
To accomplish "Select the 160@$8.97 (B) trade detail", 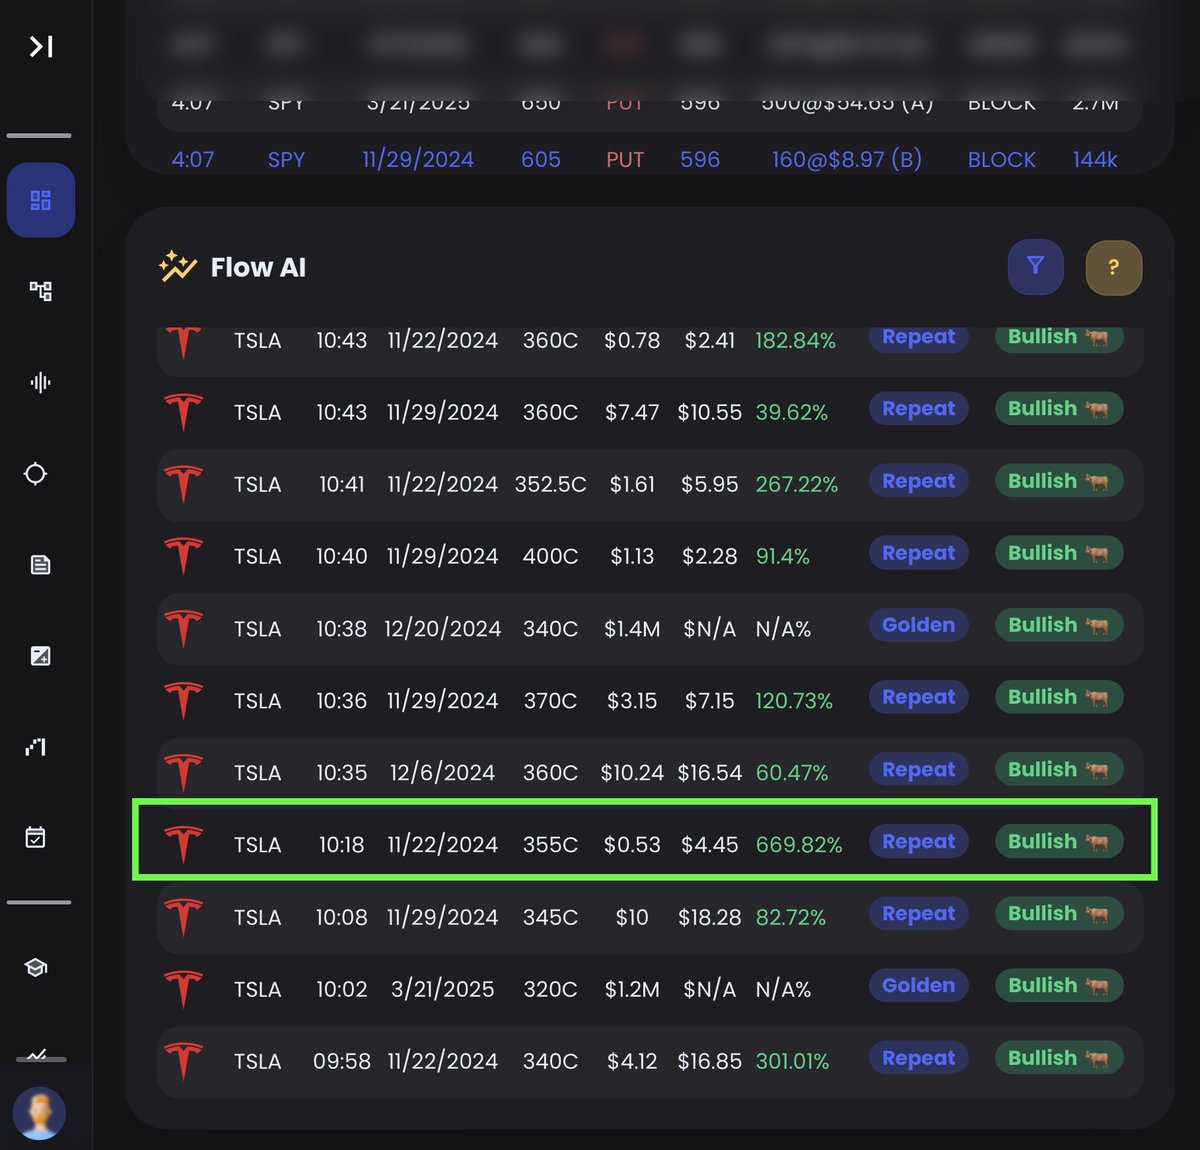I will coord(847,159).
